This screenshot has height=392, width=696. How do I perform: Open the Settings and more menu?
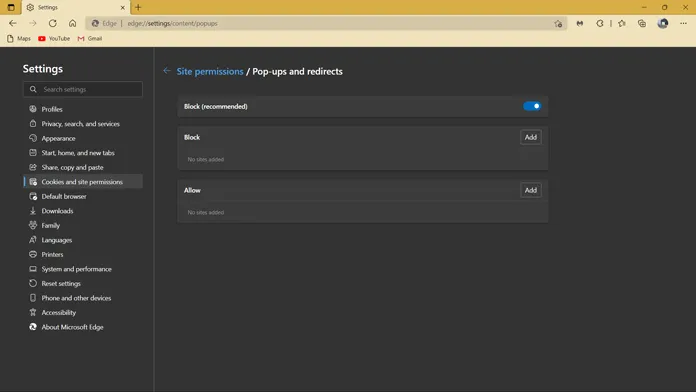click(x=683, y=24)
